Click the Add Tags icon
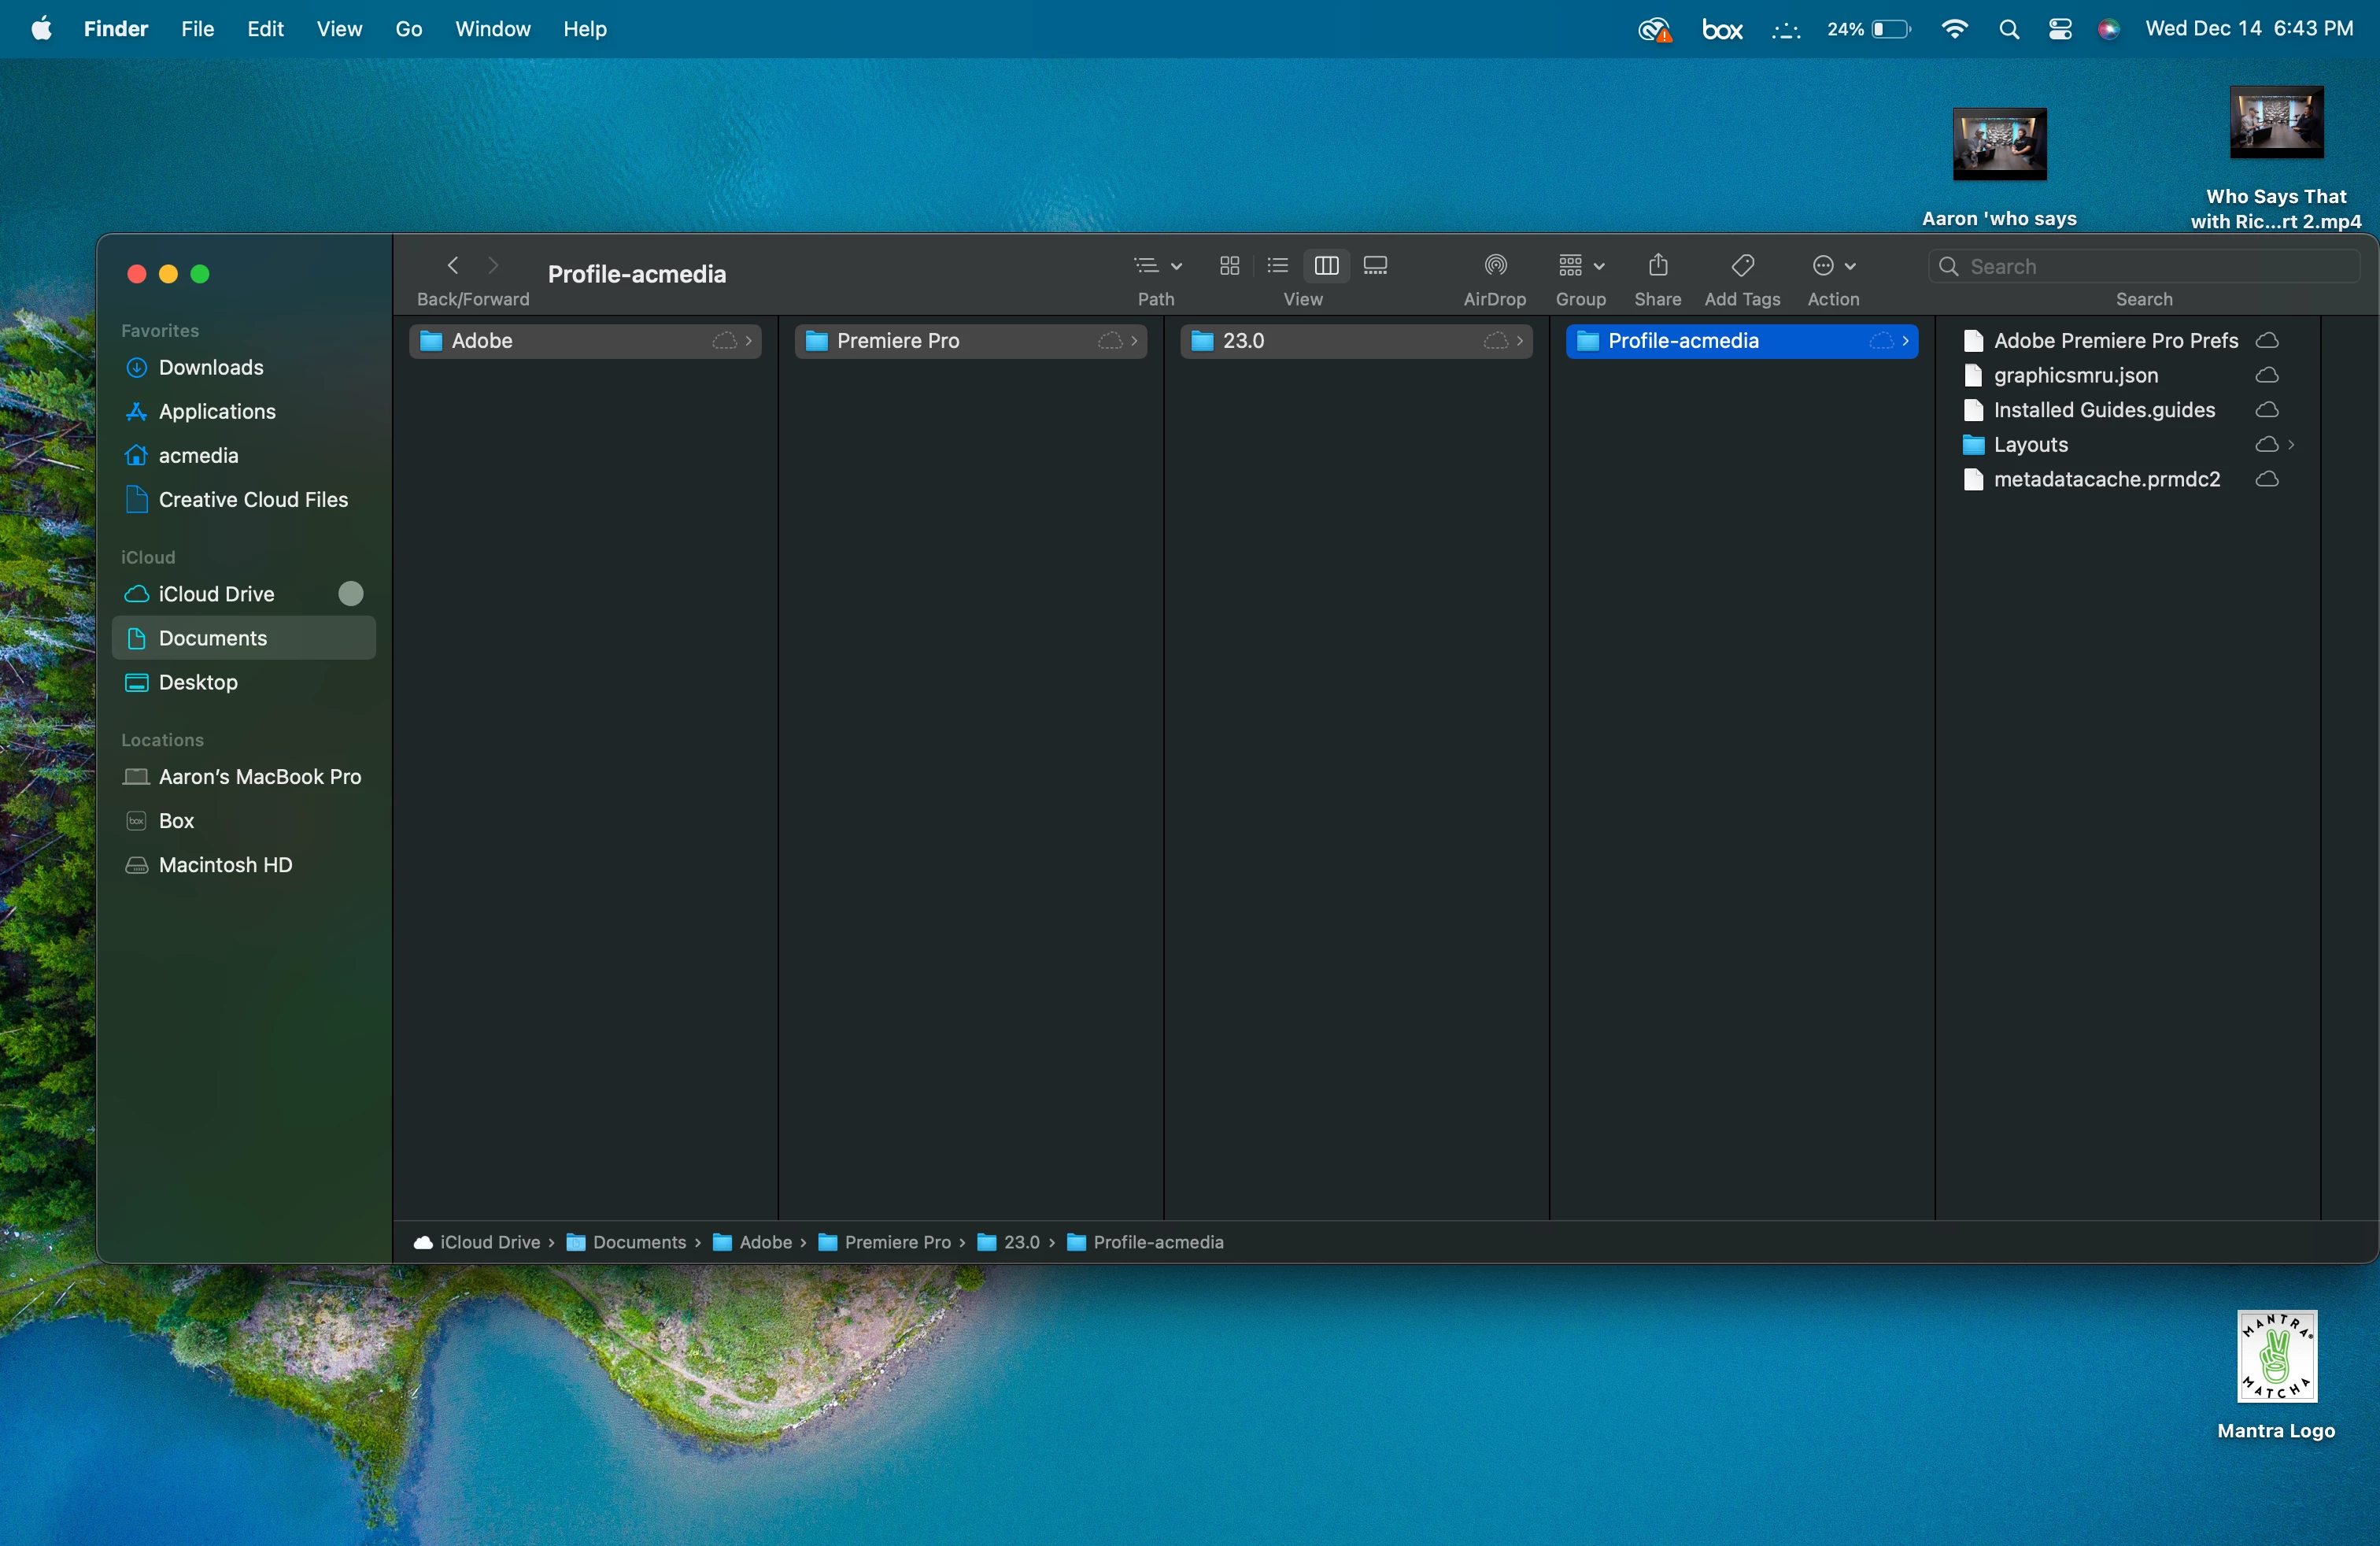 coord(1742,266)
